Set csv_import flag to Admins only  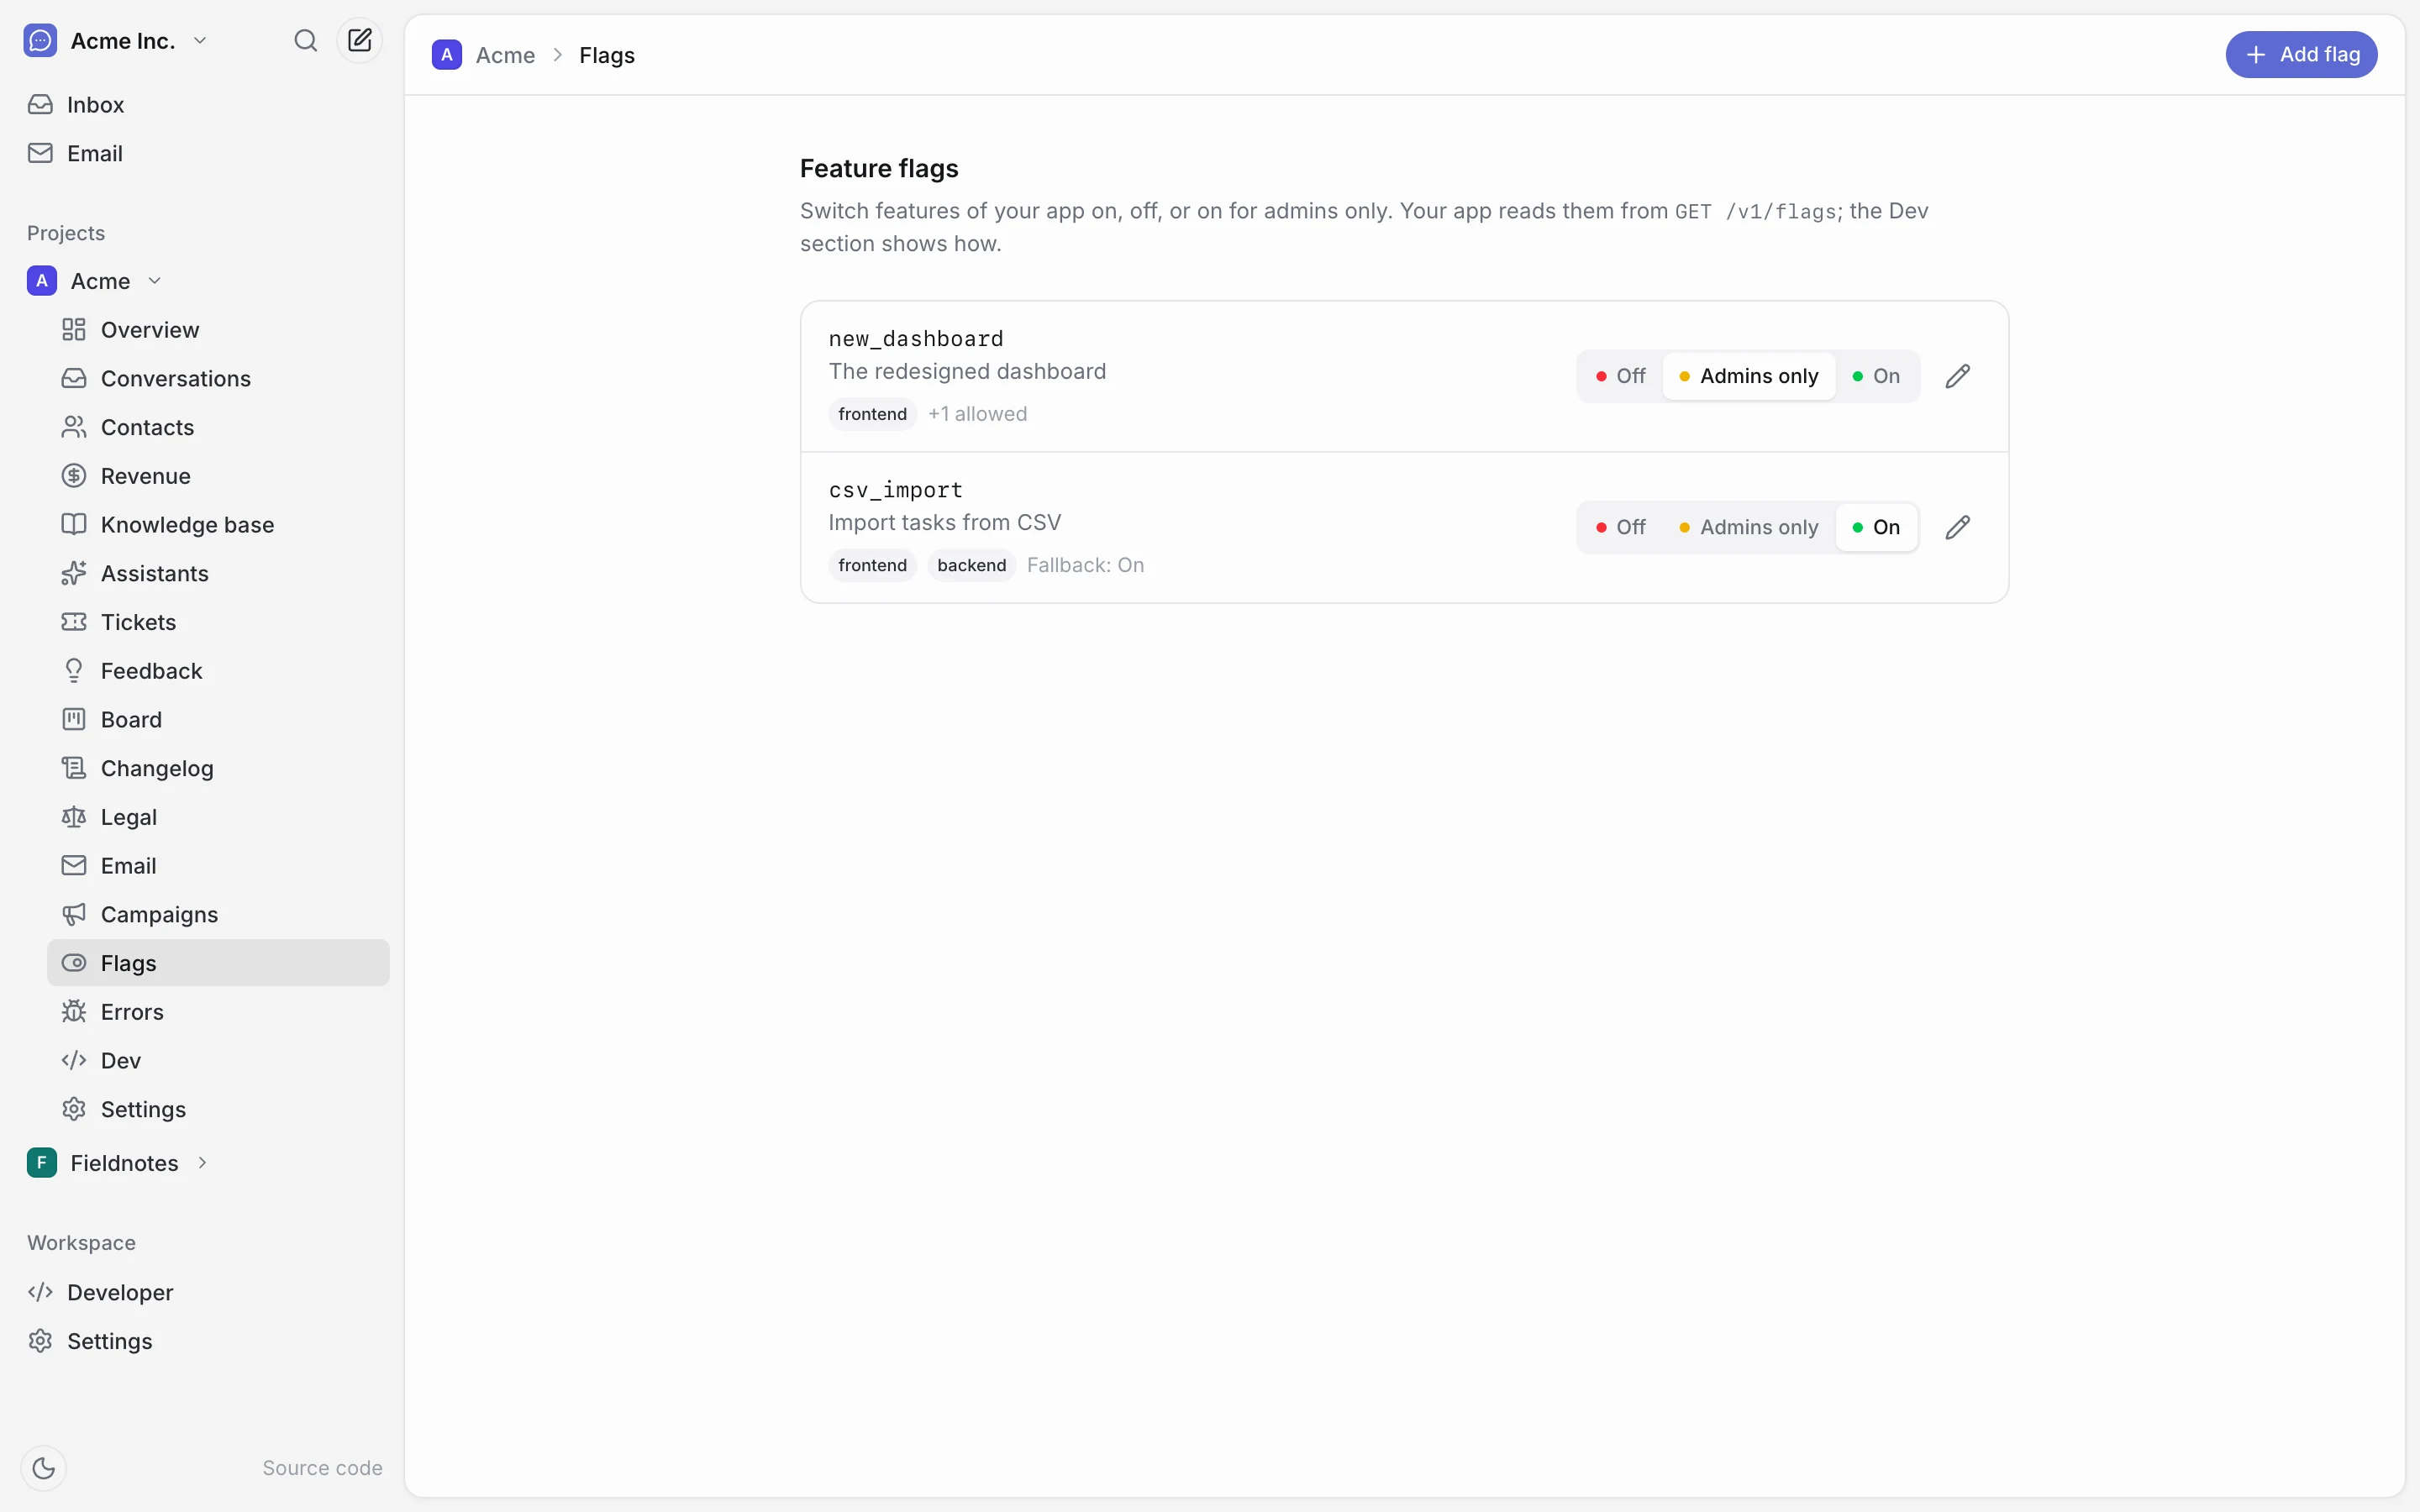tap(1748, 527)
